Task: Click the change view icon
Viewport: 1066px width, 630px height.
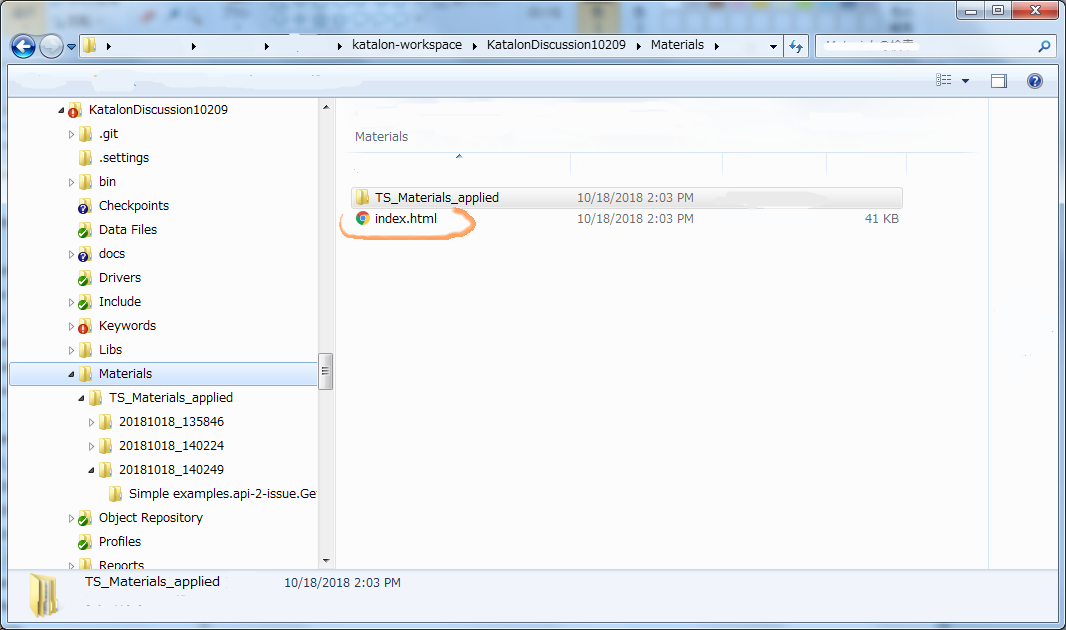Action: tap(944, 80)
